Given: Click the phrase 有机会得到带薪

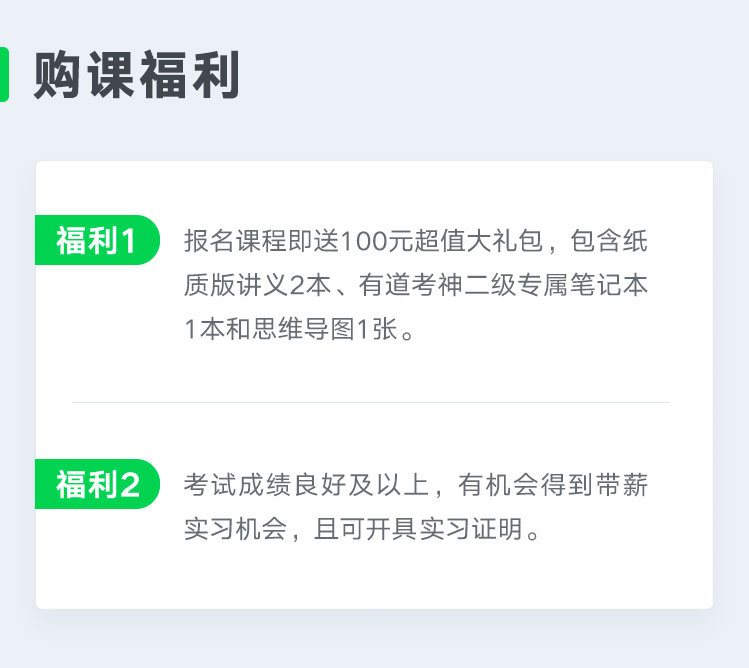Looking at the screenshot, I should point(553,485).
